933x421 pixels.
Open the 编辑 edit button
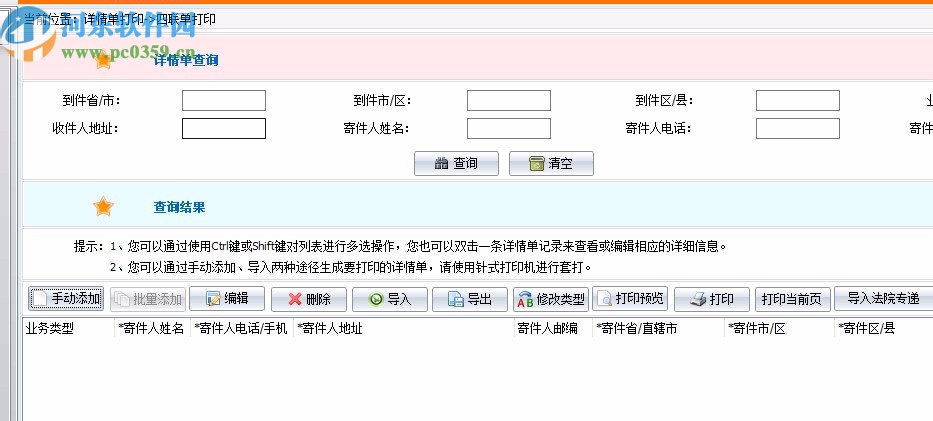tap(227, 299)
